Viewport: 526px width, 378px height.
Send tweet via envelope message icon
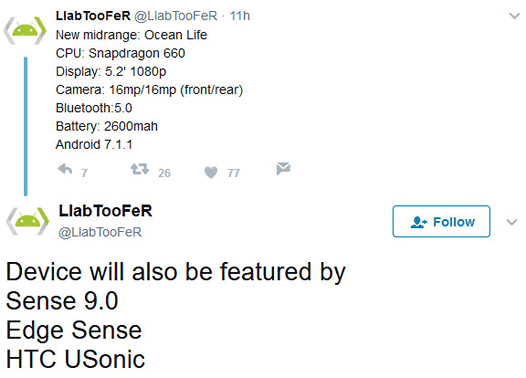pyautogui.click(x=283, y=168)
